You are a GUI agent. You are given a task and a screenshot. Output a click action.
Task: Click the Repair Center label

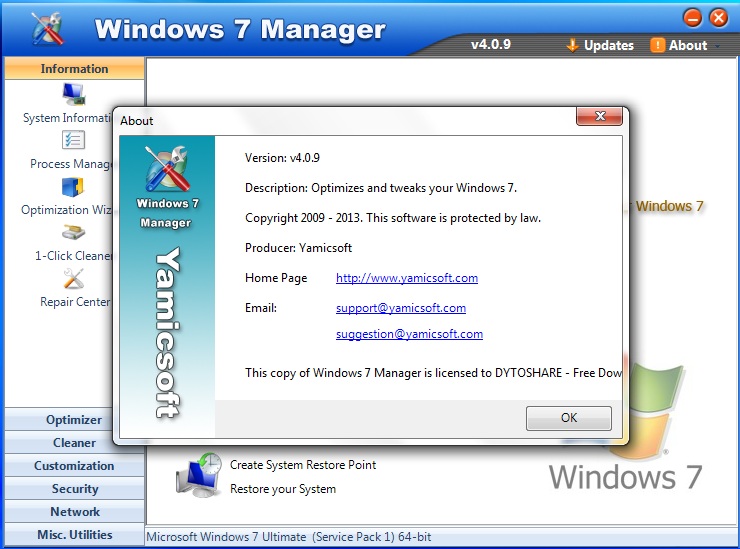pyautogui.click(x=75, y=302)
